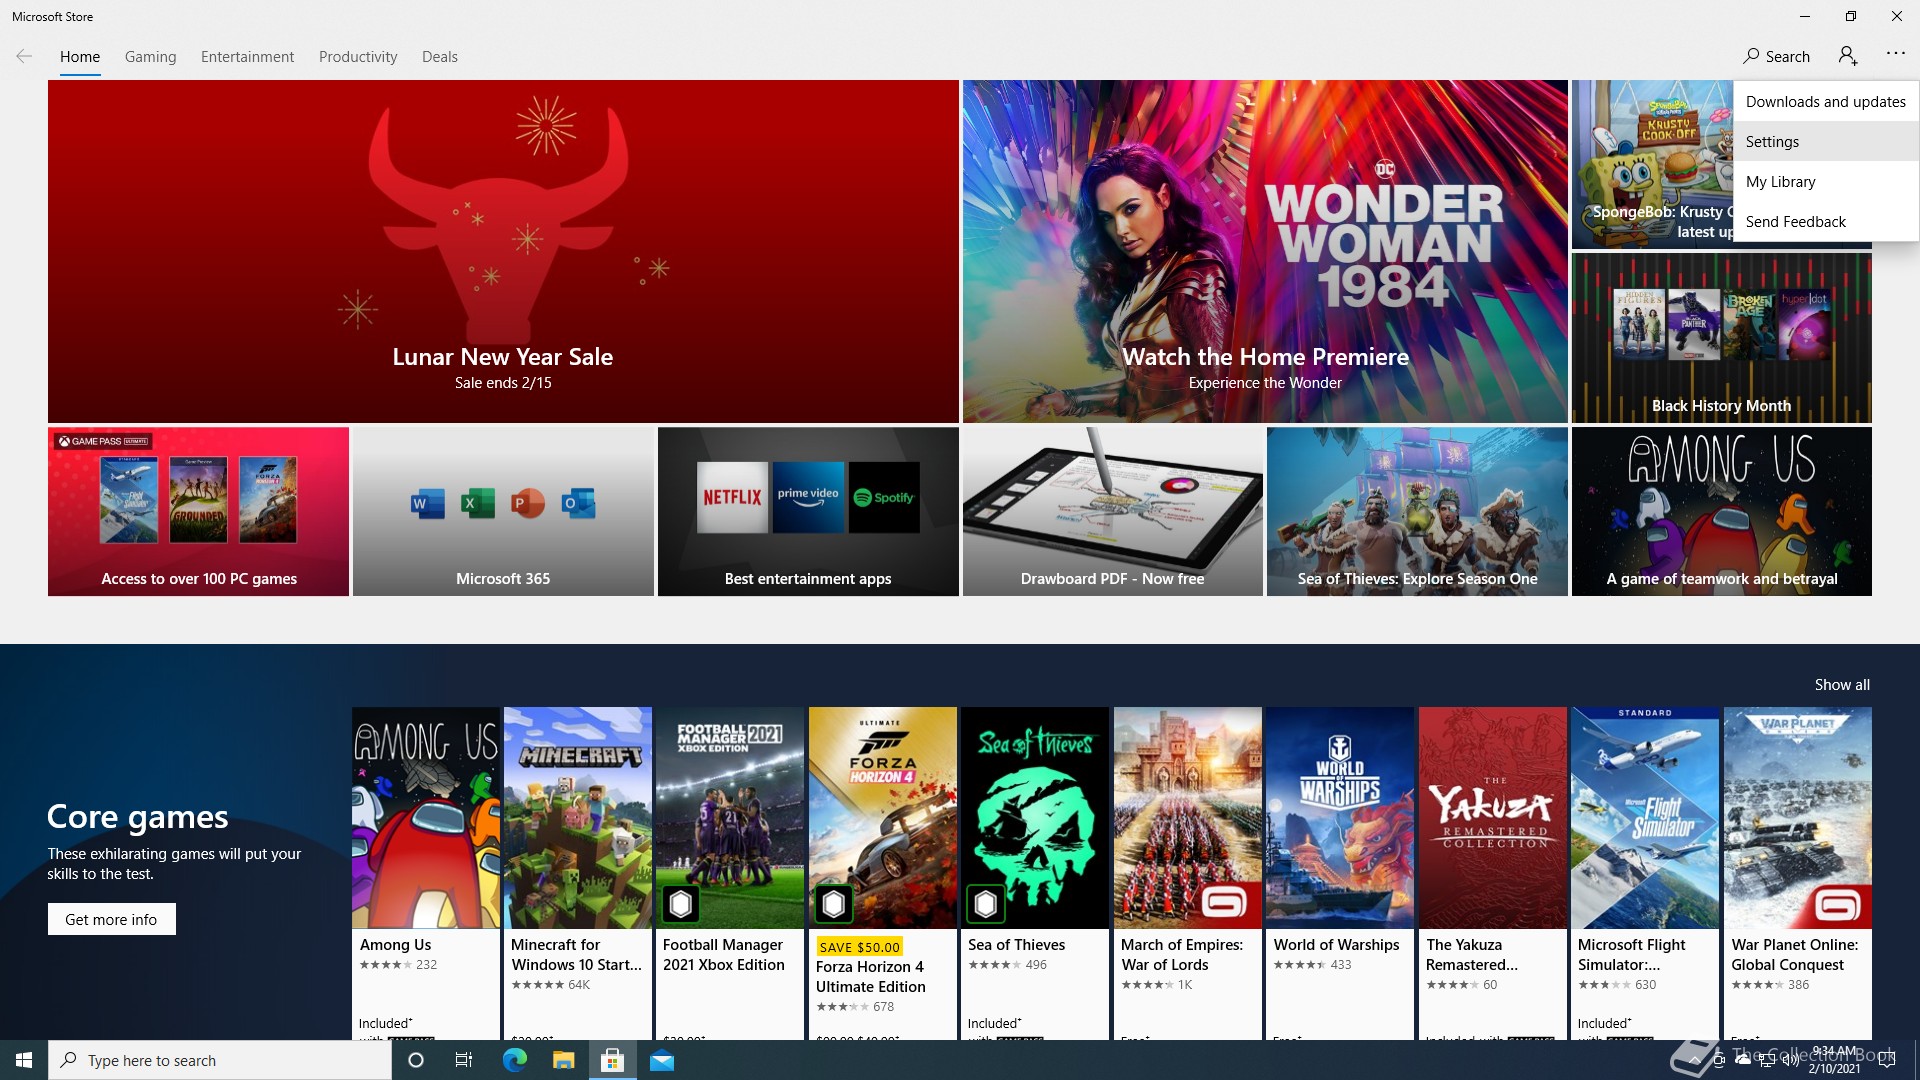Open Task View from the taskbar

(x=464, y=1060)
